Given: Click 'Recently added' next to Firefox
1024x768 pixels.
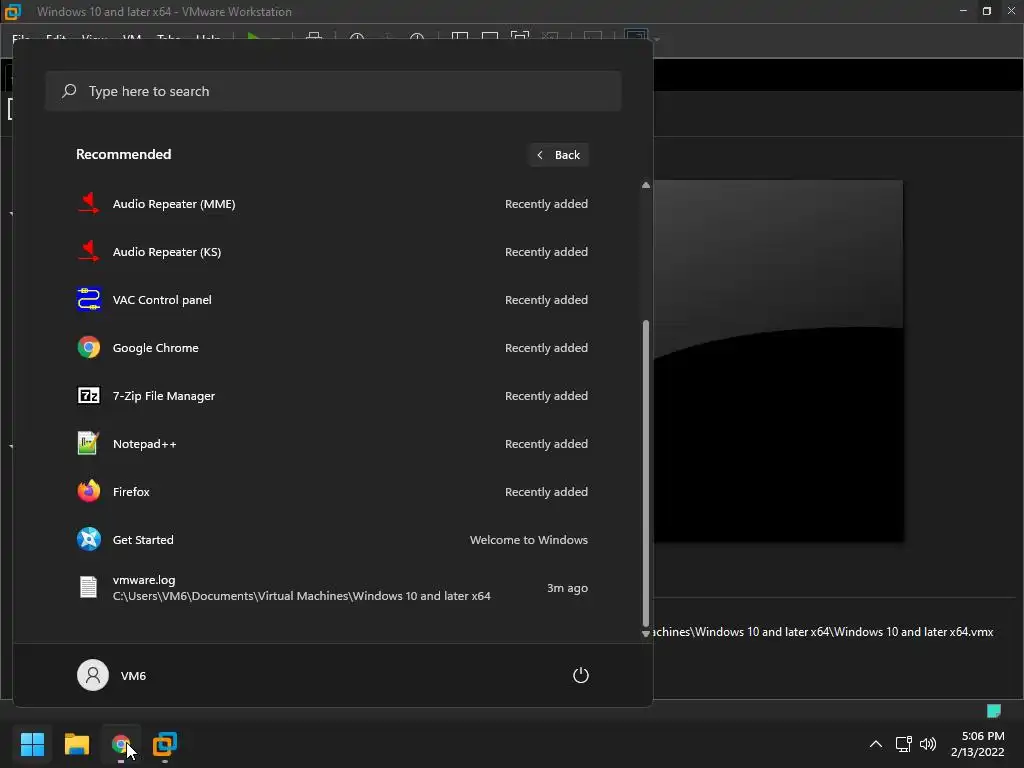Looking at the screenshot, I should coord(547,492).
